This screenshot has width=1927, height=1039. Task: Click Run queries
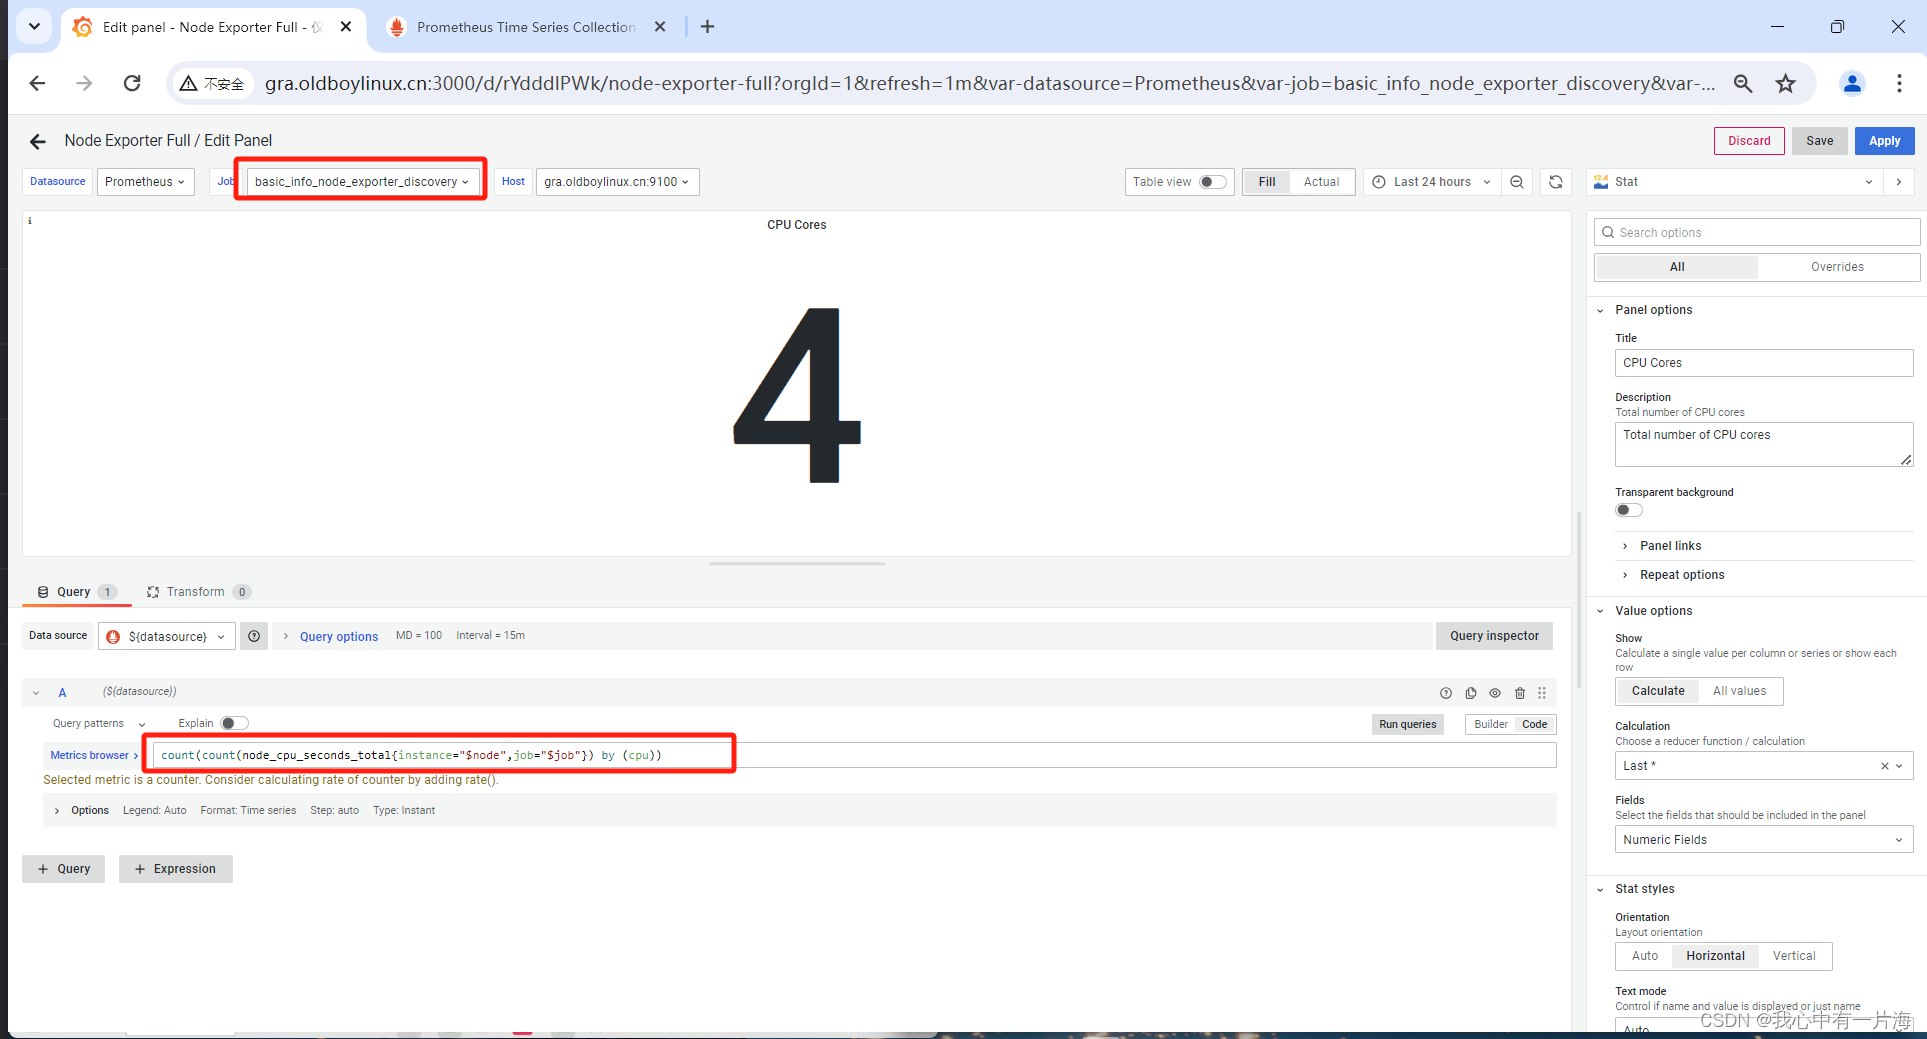(x=1407, y=725)
